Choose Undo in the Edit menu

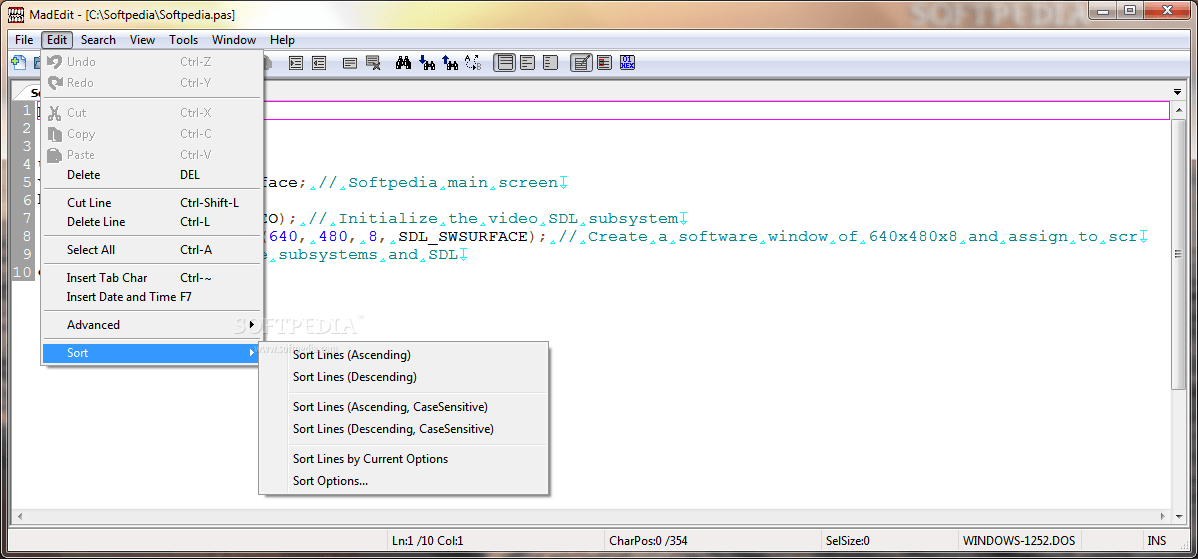coord(152,62)
